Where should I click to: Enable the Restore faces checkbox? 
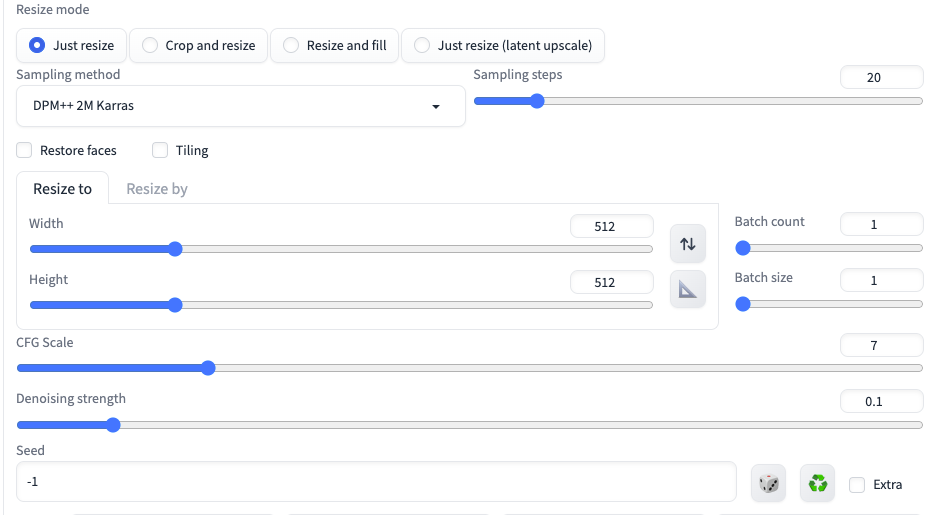point(24,150)
